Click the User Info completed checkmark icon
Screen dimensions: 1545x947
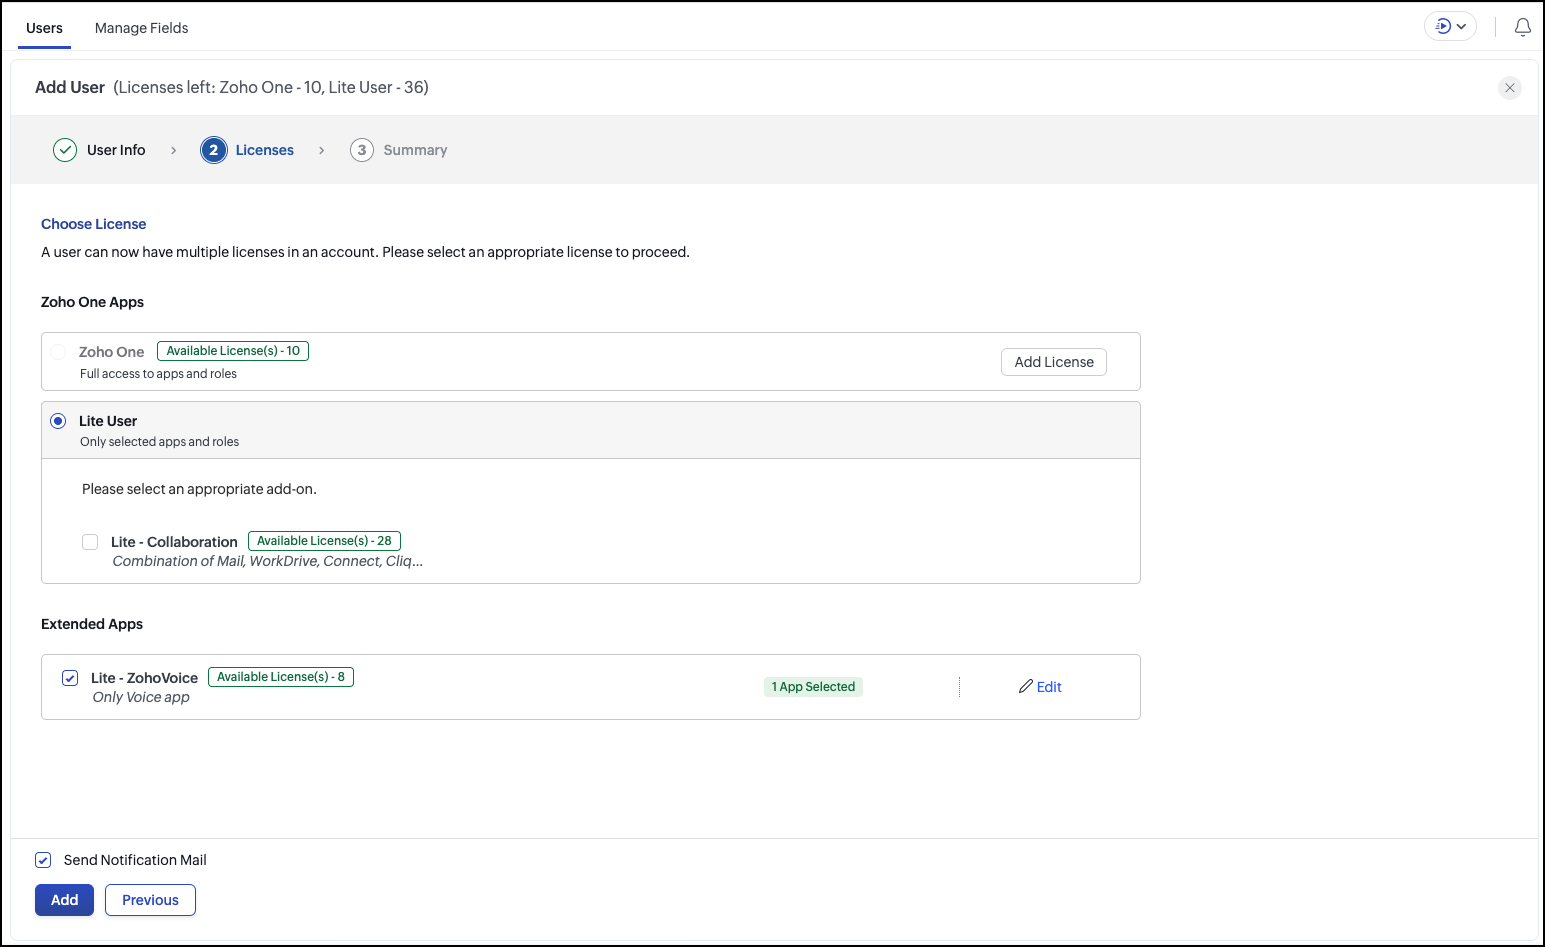click(x=65, y=150)
